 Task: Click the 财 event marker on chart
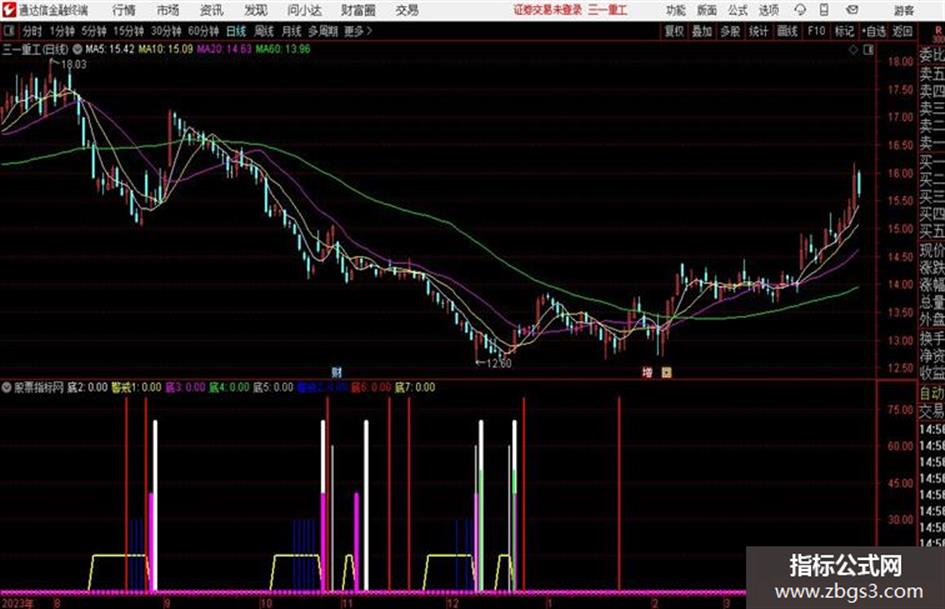[337, 372]
